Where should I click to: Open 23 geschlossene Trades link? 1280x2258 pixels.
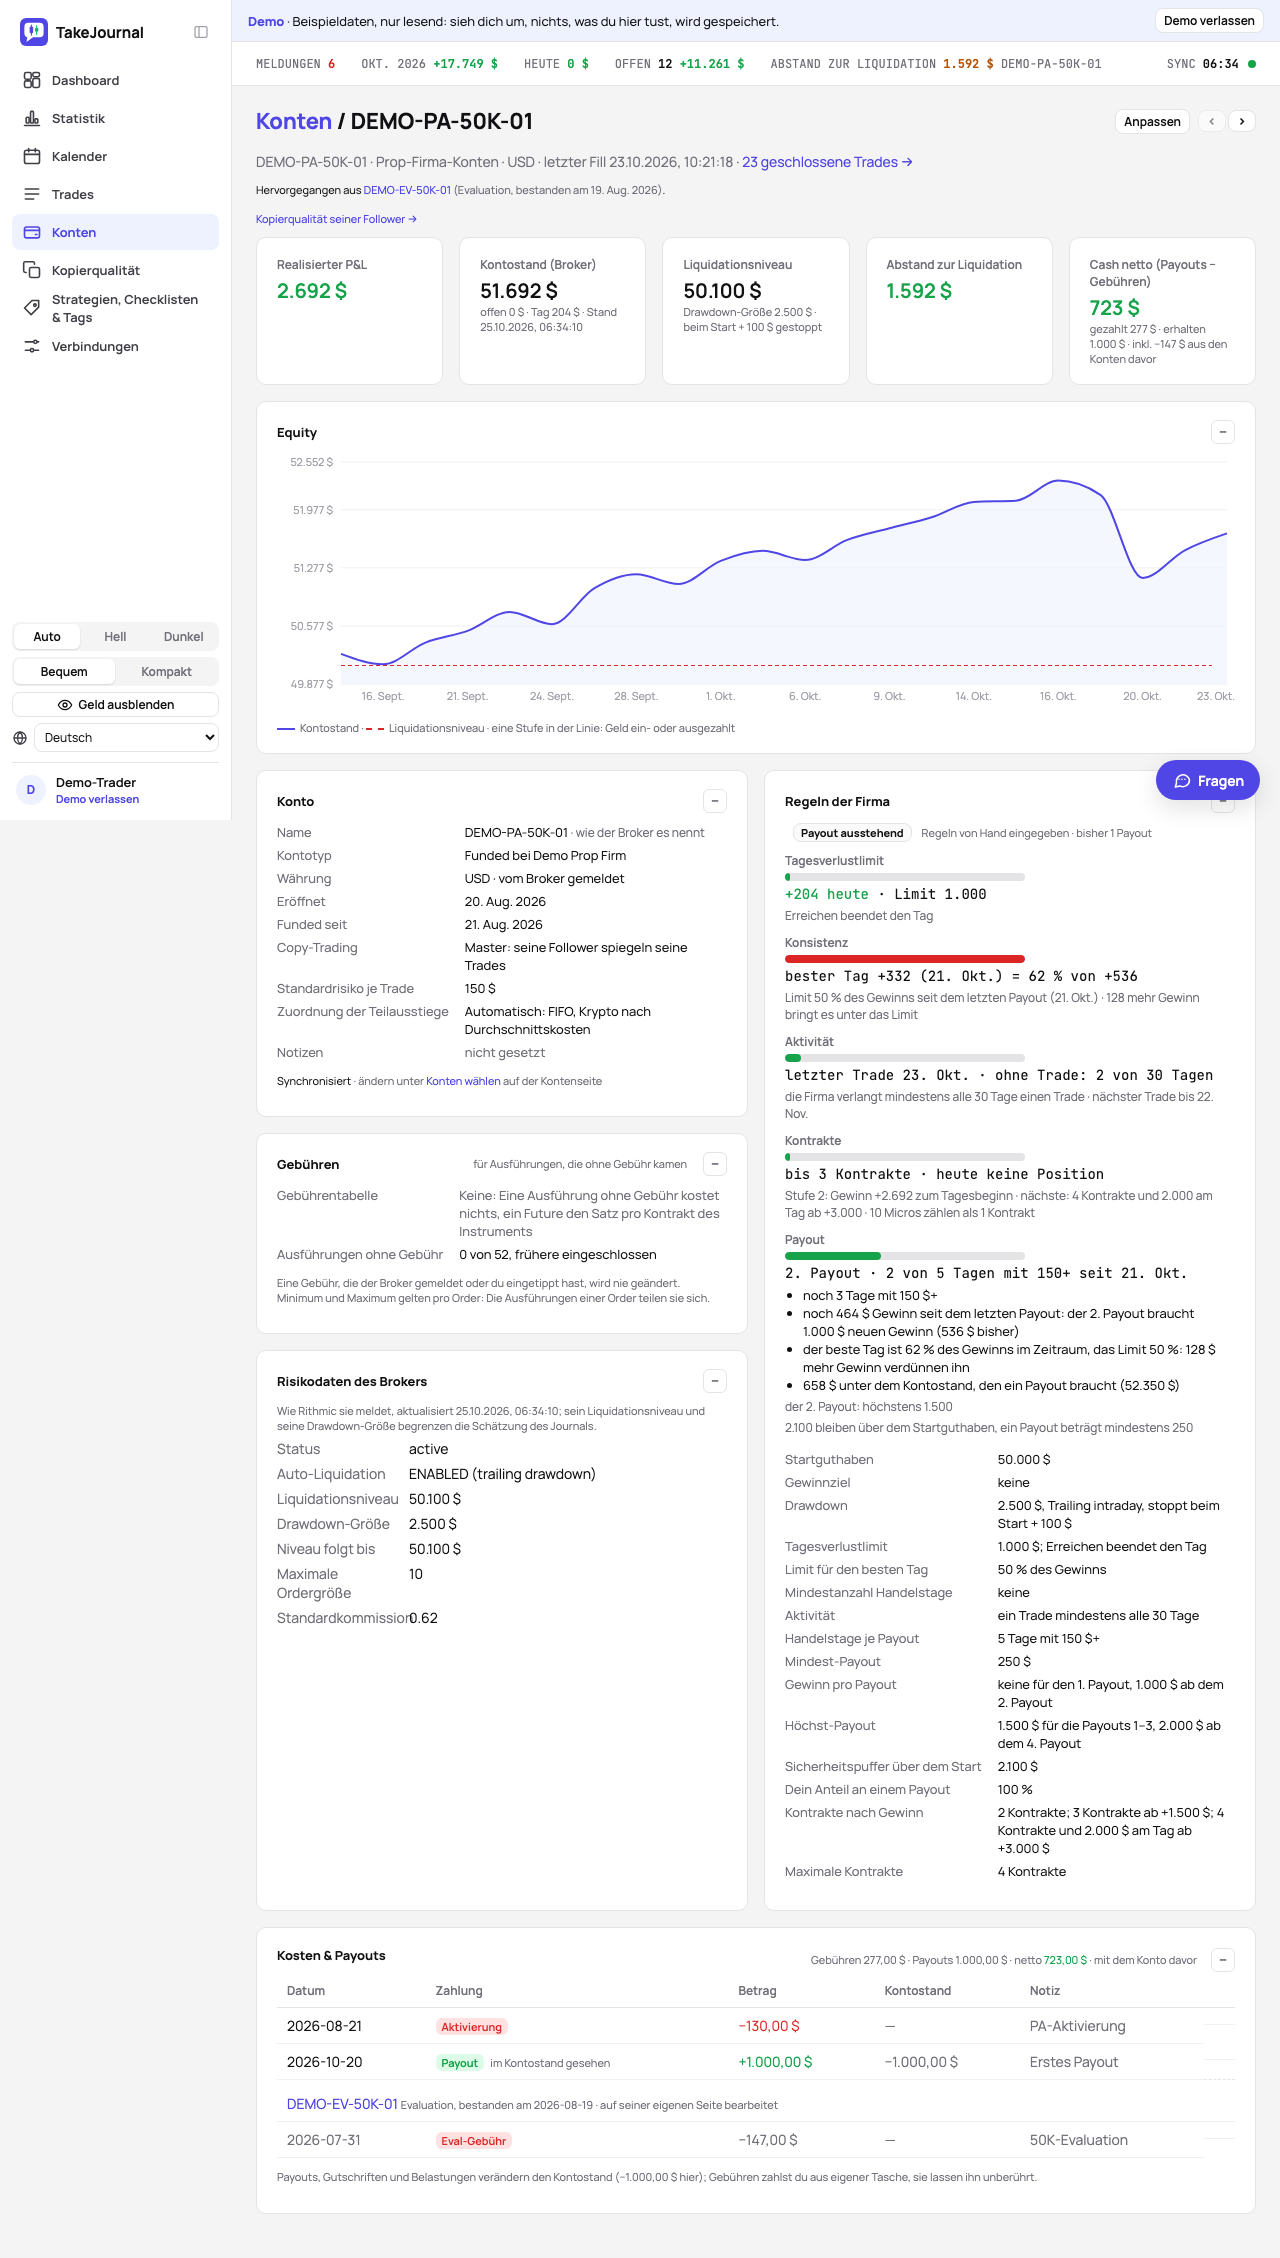coord(827,162)
